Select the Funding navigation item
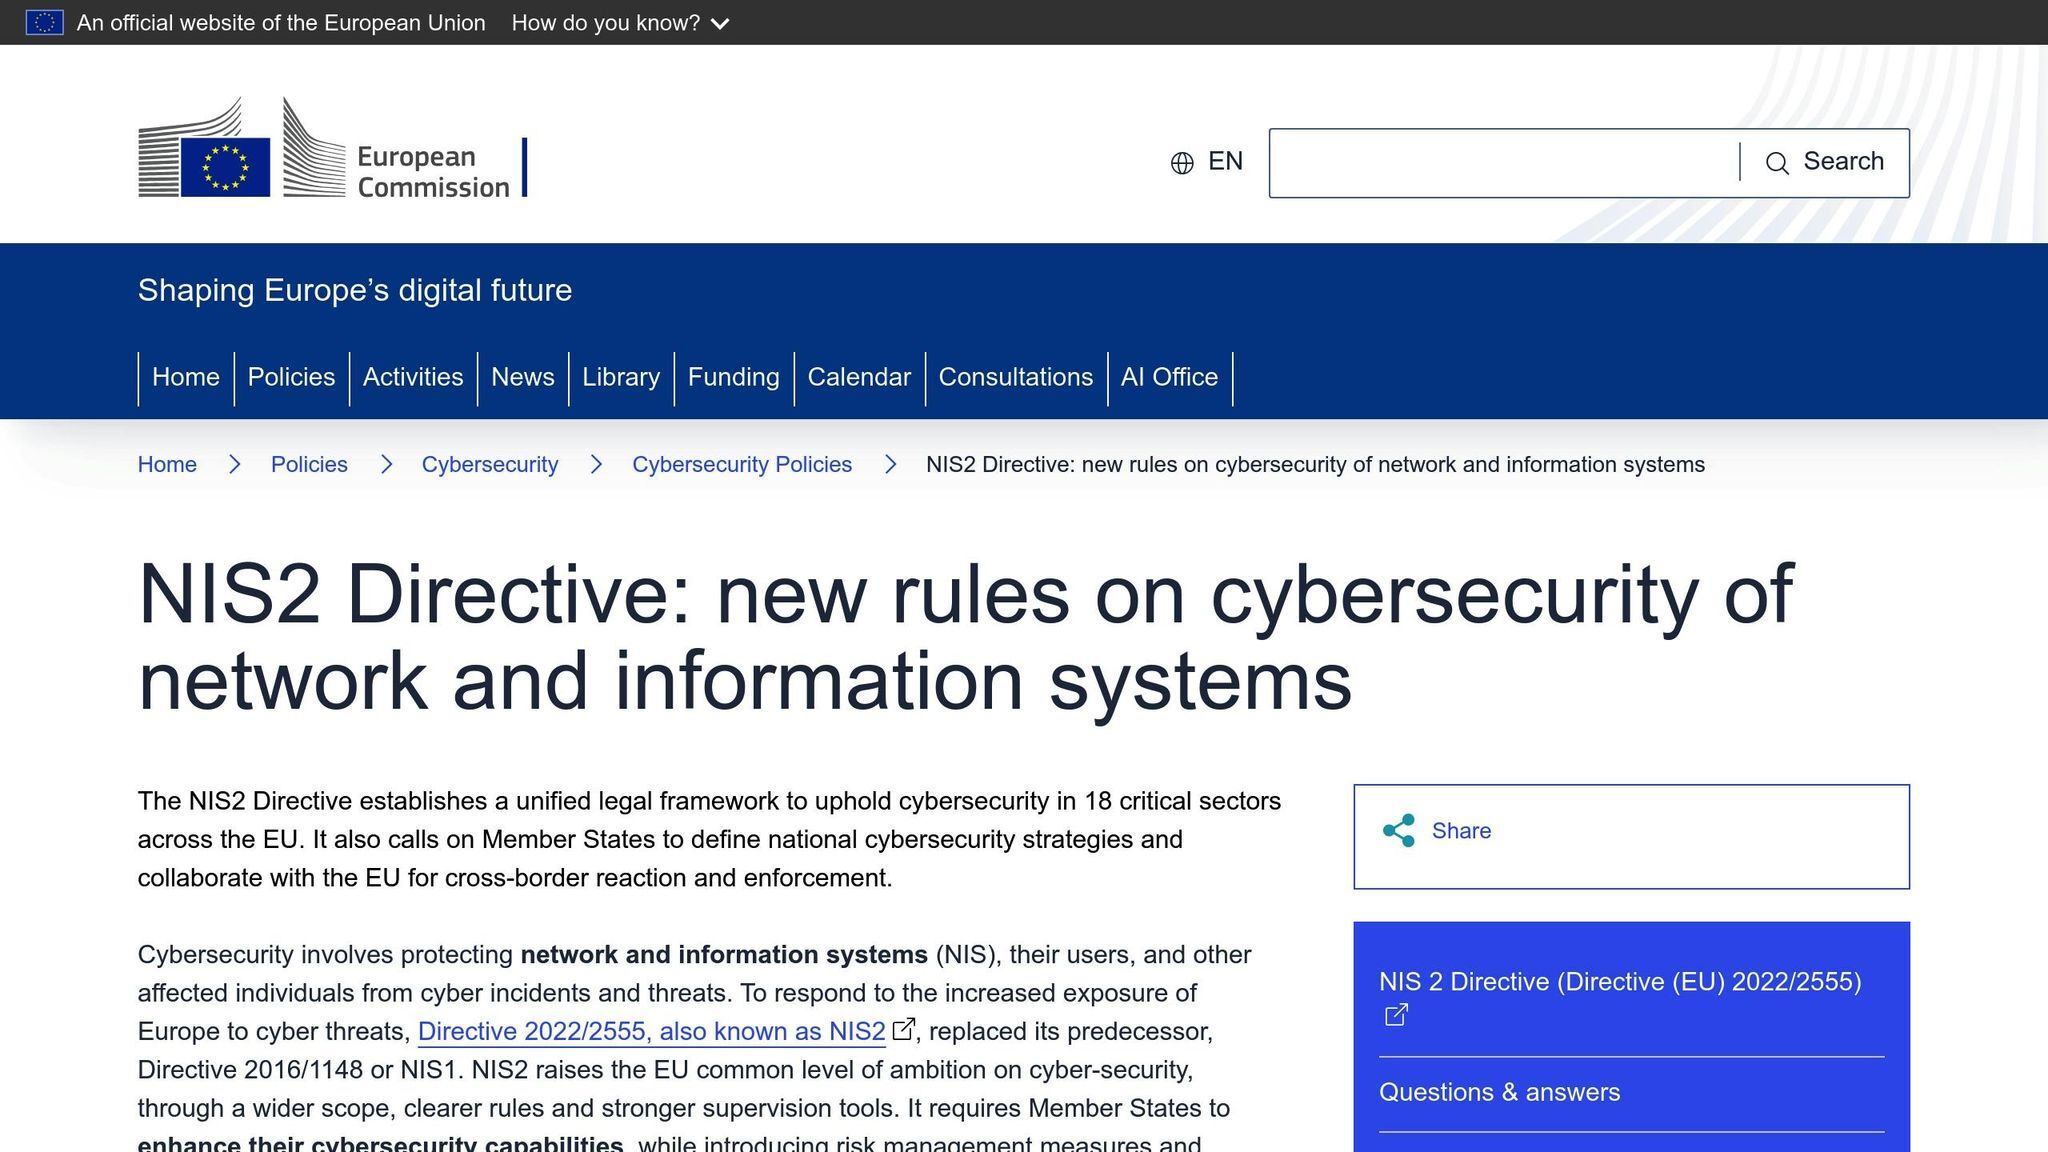The image size is (2048, 1152). [733, 378]
